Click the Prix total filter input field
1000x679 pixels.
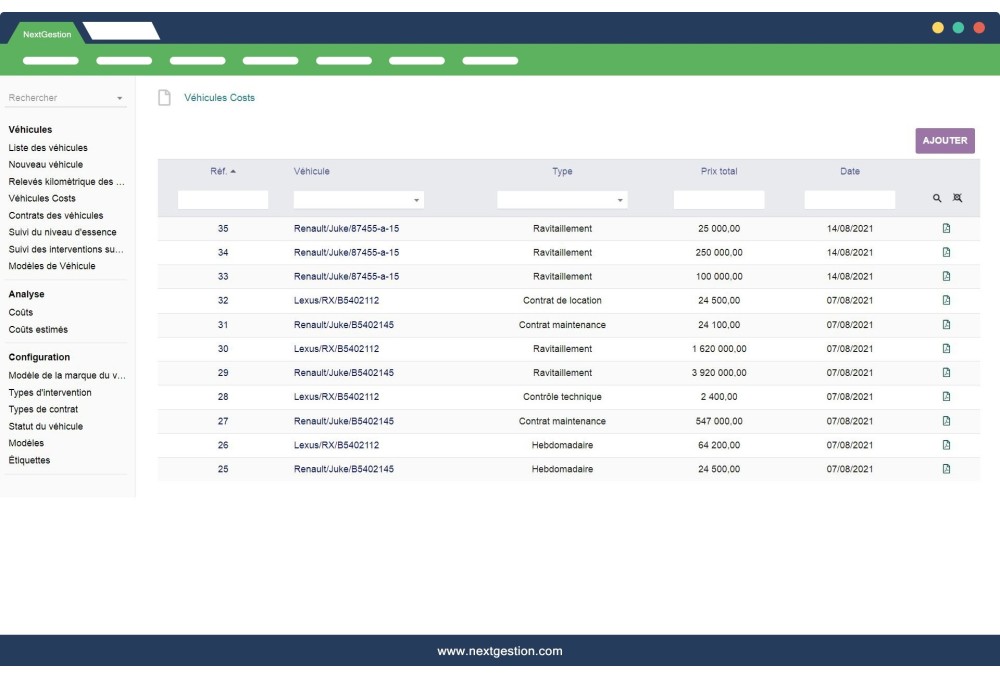click(x=718, y=200)
